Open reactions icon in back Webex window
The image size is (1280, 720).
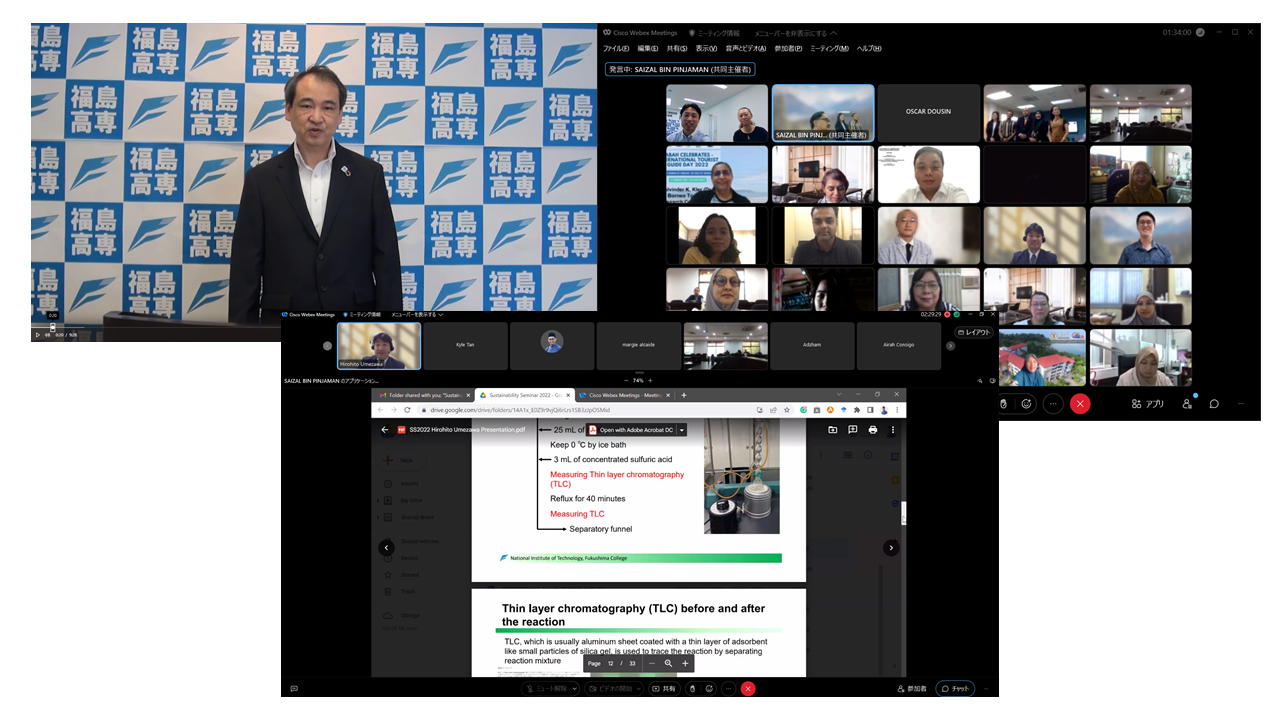pos(1027,404)
